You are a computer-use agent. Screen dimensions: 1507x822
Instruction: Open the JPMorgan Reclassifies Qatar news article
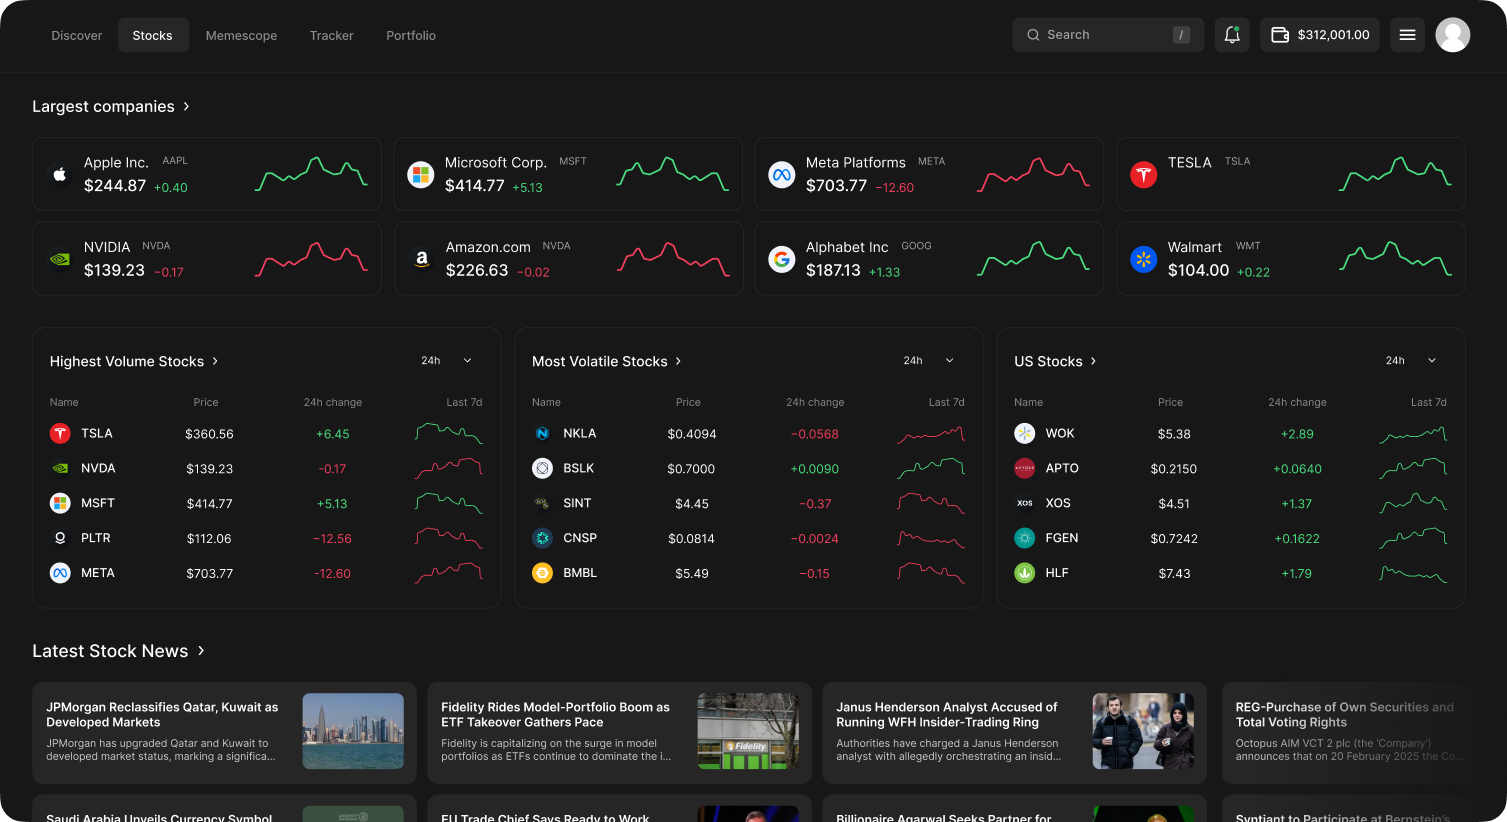coord(224,732)
